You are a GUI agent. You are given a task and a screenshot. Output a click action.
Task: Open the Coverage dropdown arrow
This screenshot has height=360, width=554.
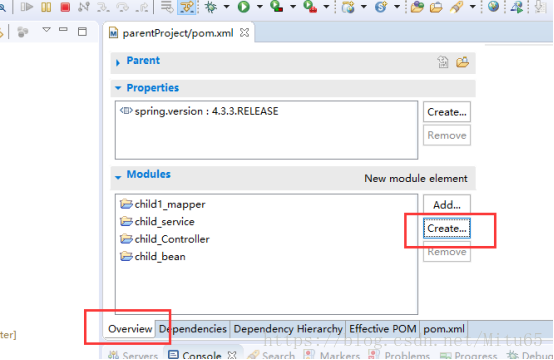pyautogui.click(x=293, y=6)
